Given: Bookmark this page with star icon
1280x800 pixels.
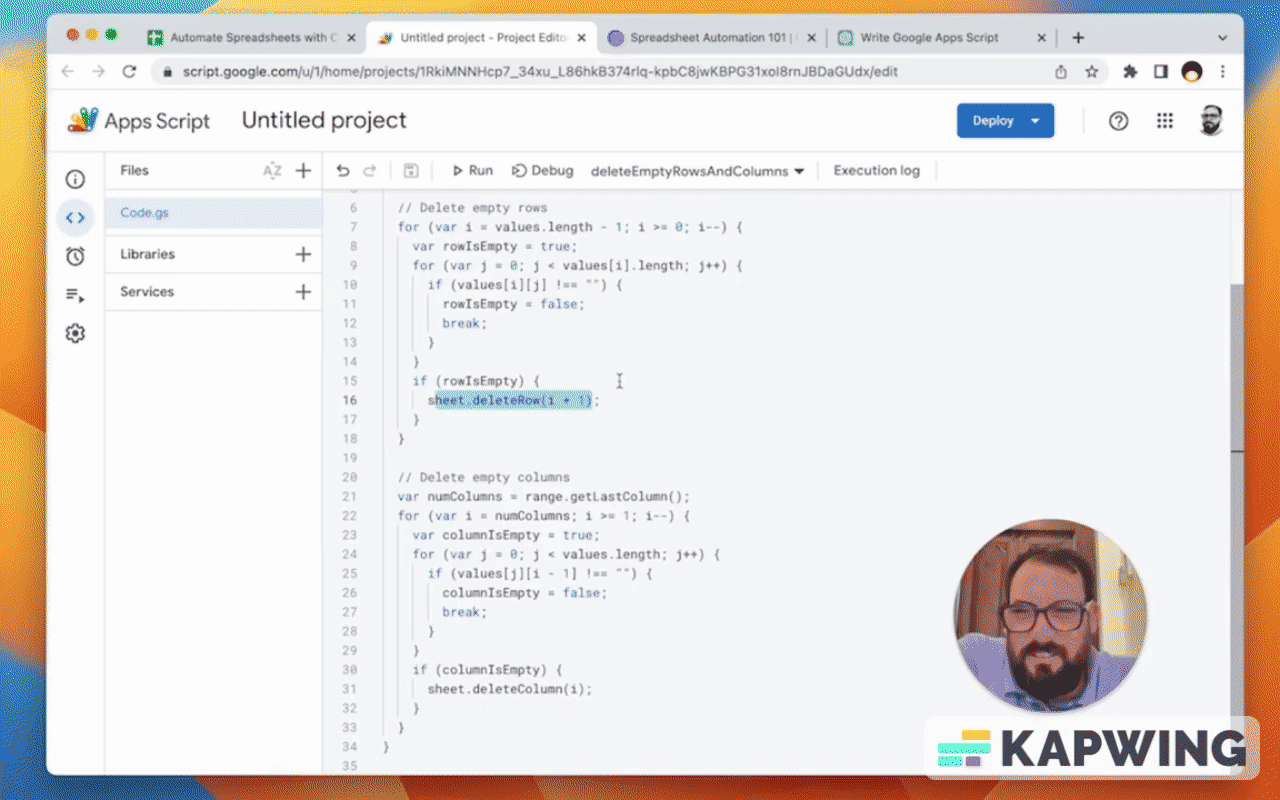Looking at the screenshot, I should (1092, 72).
